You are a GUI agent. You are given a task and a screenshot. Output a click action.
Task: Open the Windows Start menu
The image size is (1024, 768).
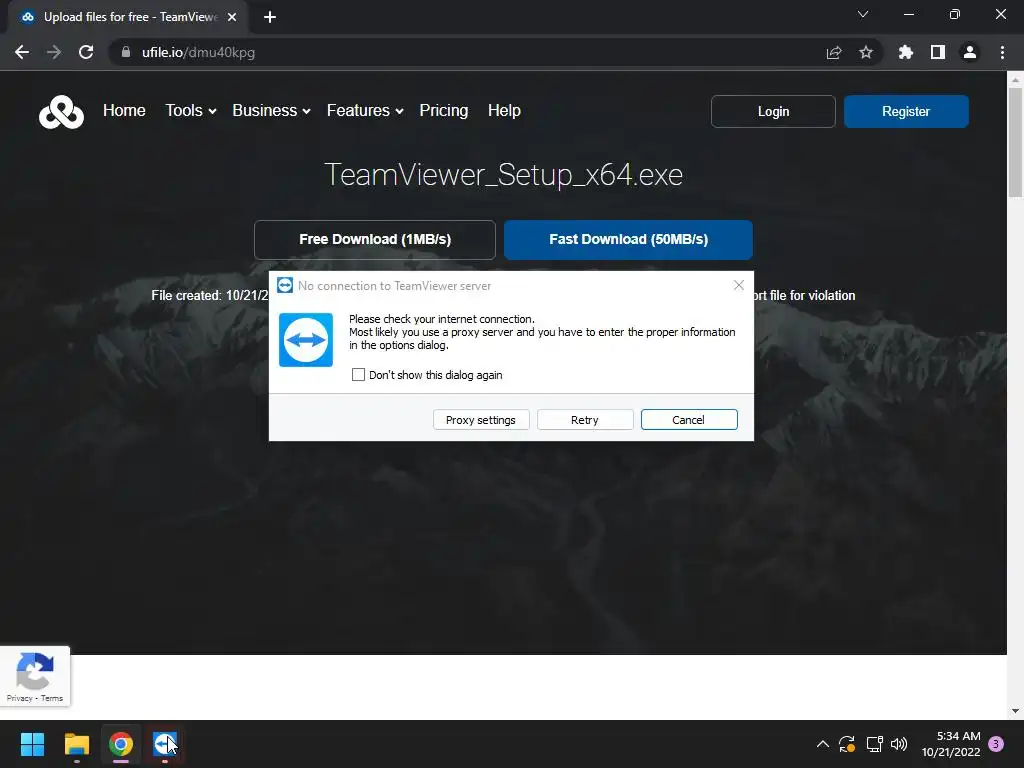[32, 744]
